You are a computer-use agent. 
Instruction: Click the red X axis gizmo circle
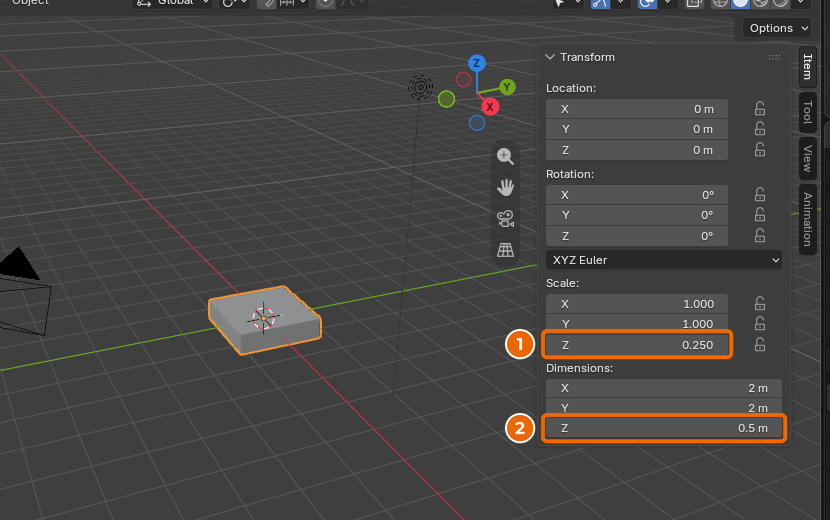pyautogui.click(x=490, y=107)
